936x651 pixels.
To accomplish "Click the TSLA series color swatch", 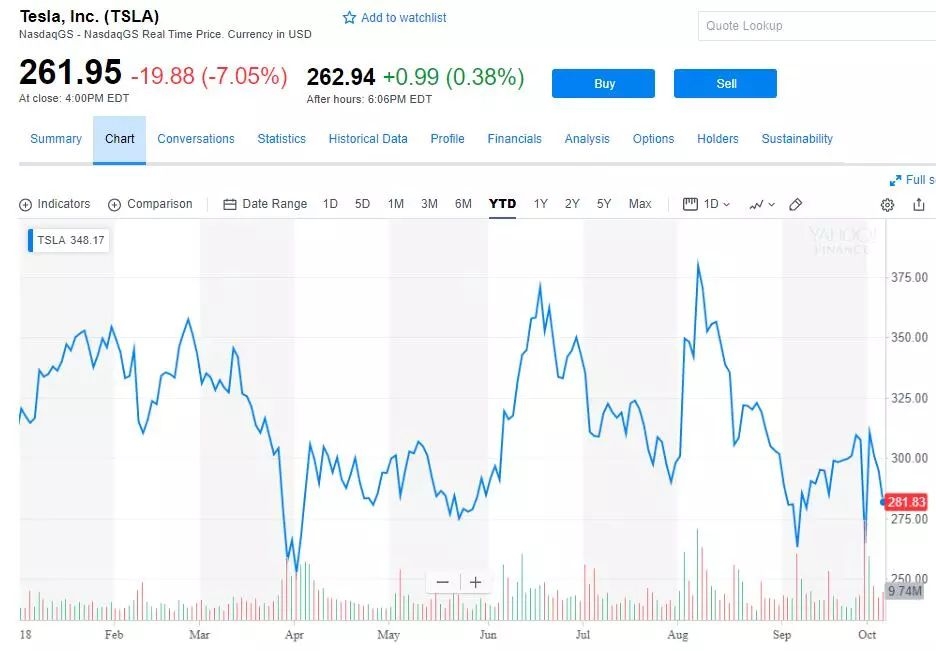I will [31, 240].
